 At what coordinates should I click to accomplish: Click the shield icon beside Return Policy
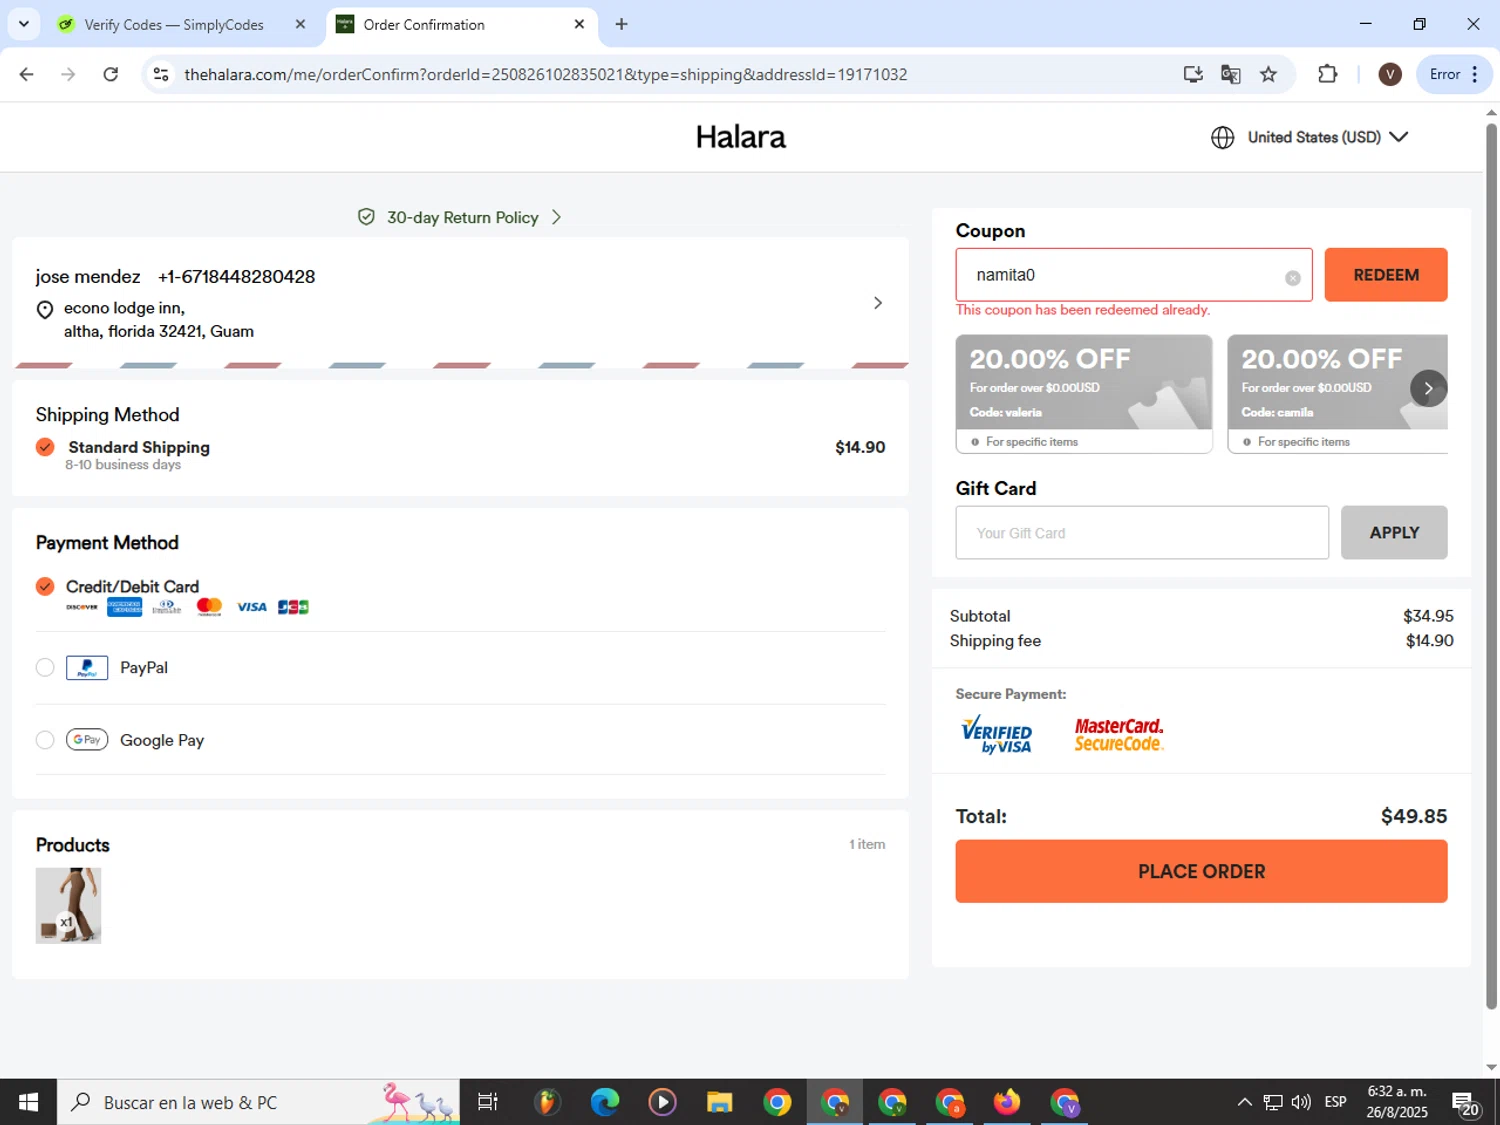[366, 217]
